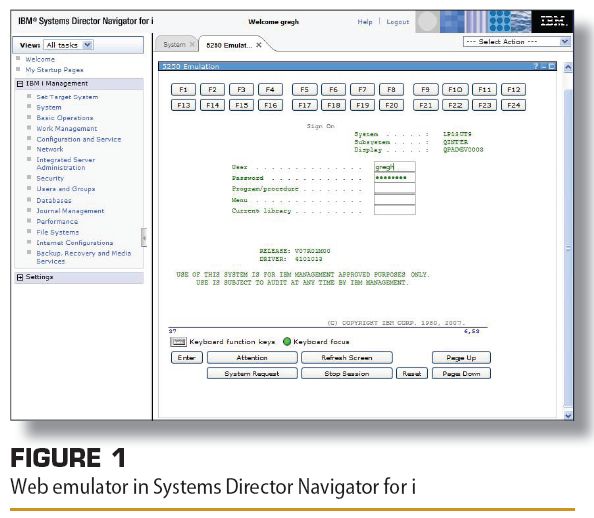Open File Systems

pos(58,232)
